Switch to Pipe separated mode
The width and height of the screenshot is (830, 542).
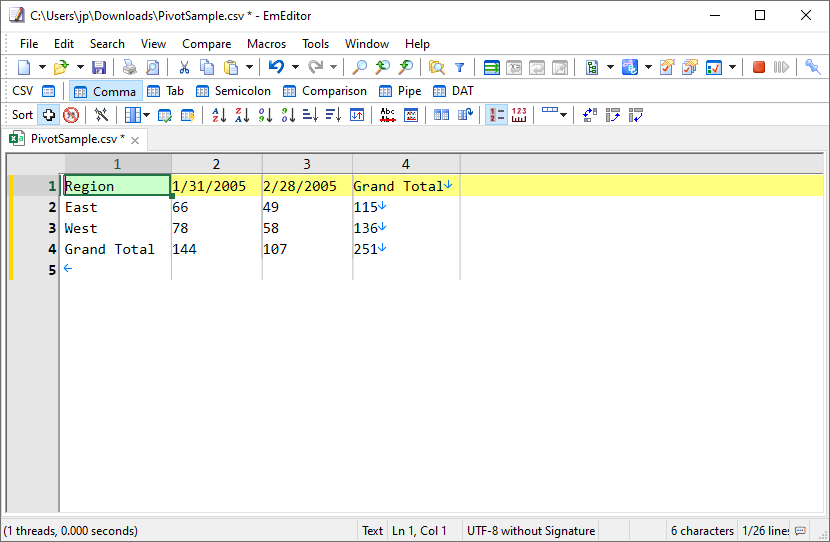[x=400, y=92]
